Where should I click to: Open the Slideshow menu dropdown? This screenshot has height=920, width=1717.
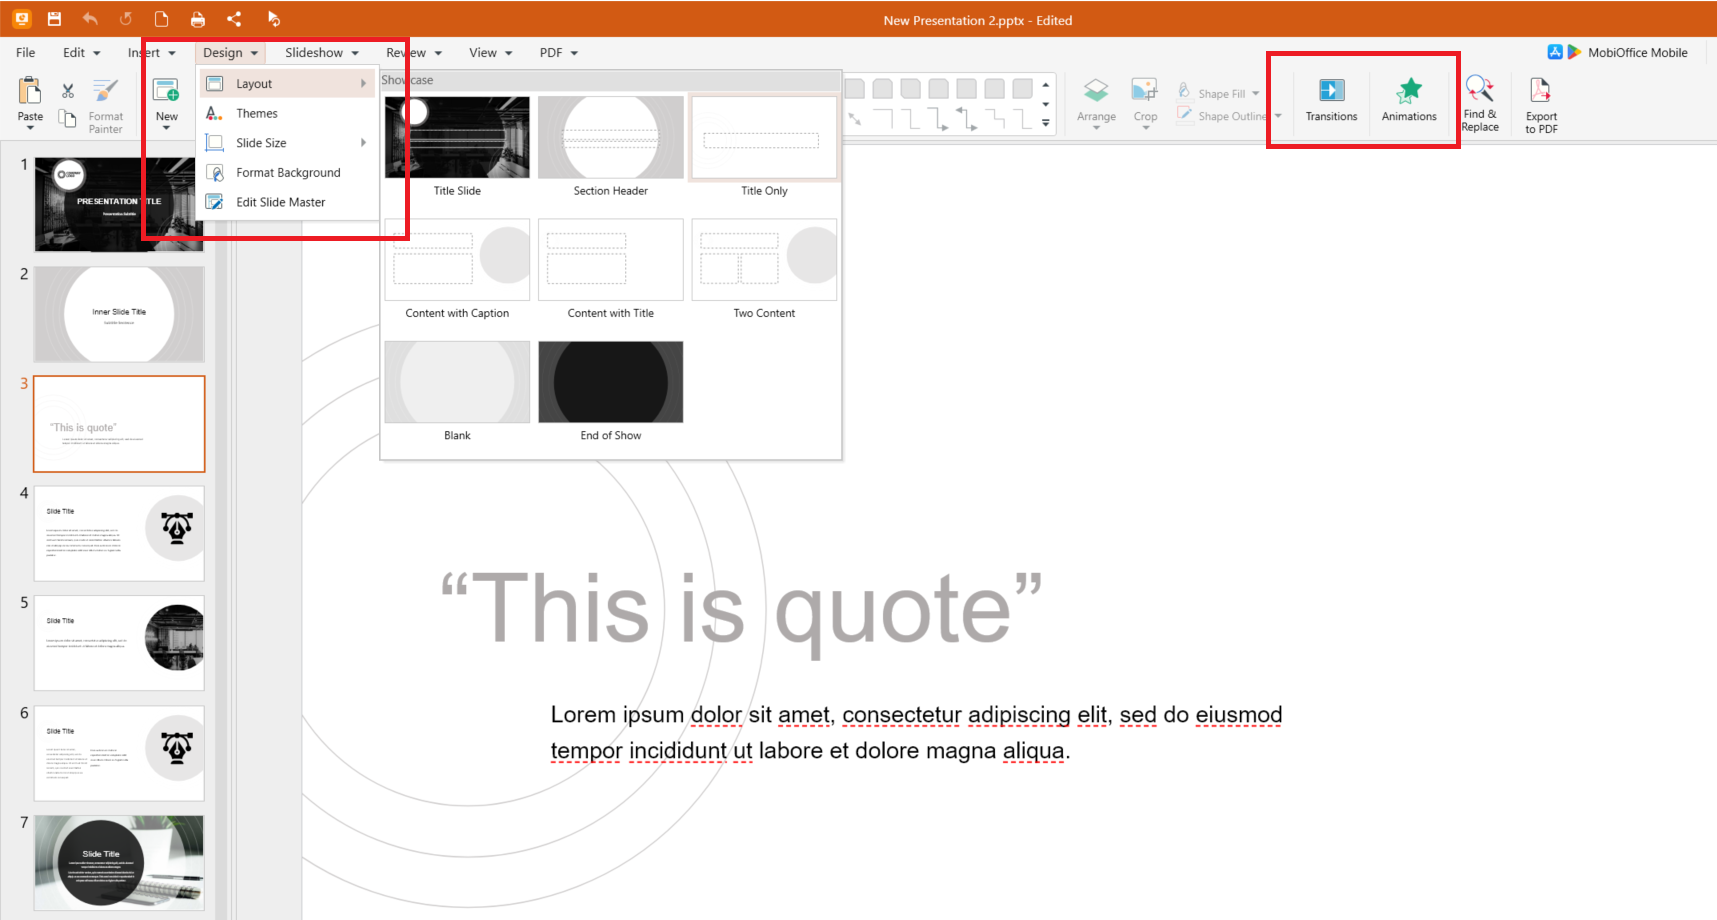tap(321, 53)
